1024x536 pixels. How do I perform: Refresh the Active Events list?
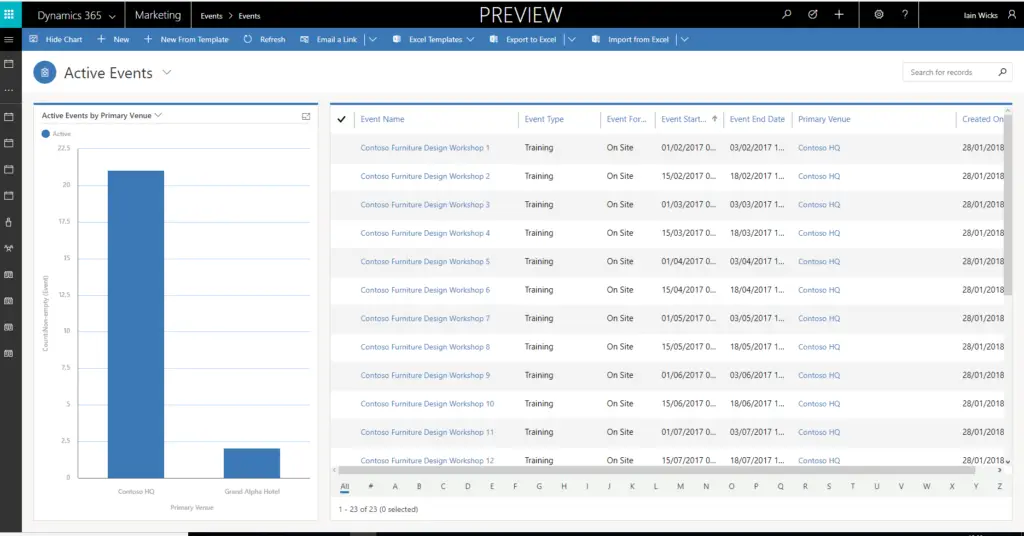[264, 39]
